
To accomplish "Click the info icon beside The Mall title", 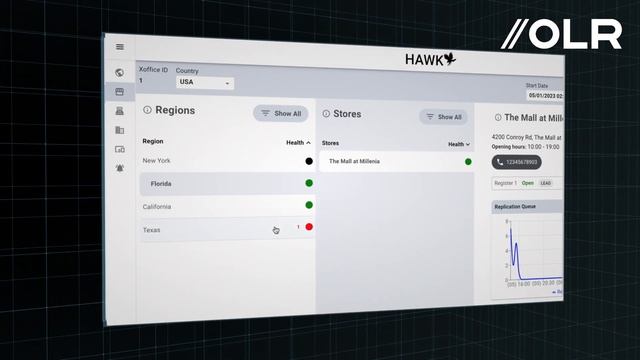I will tap(498, 118).
